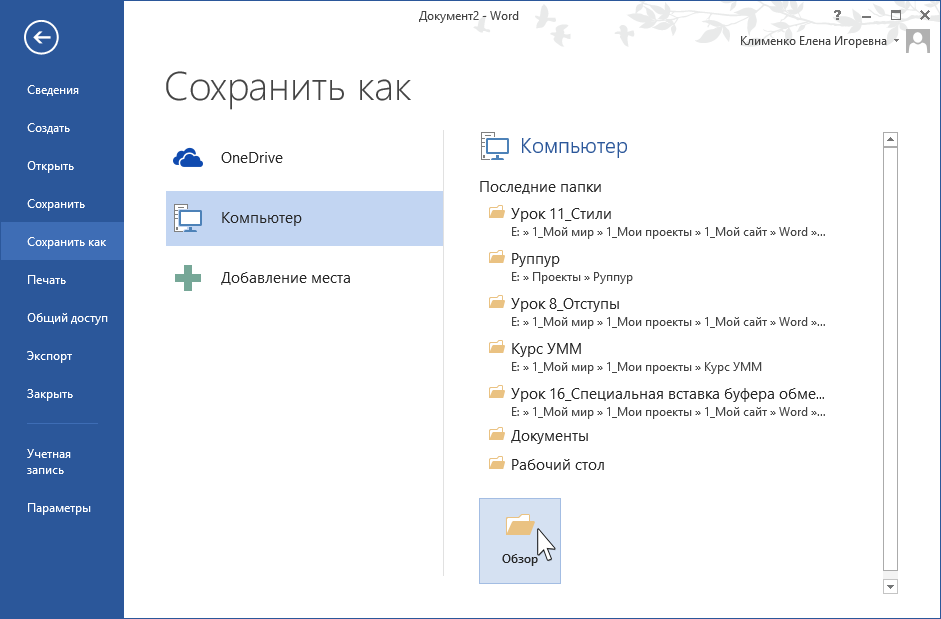Click the vertical scrollbar track of the folder list
The width and height of the screenshot is (941, 619).
(x=891, y=359)
